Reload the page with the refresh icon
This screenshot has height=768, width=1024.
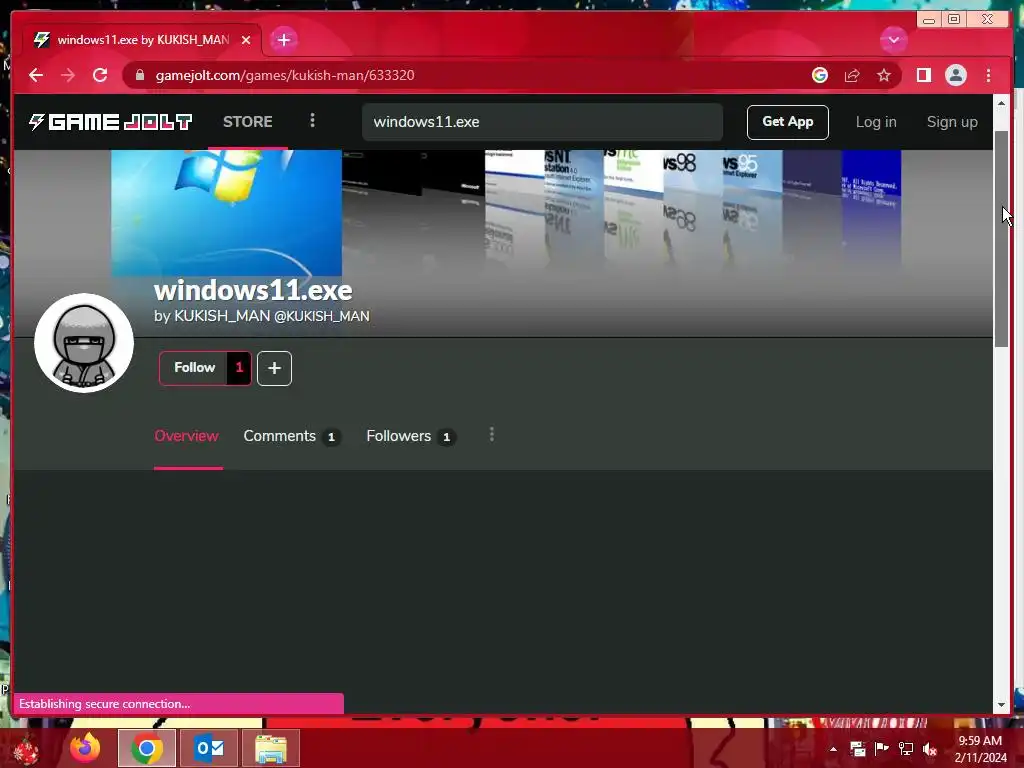pos(100,75)
